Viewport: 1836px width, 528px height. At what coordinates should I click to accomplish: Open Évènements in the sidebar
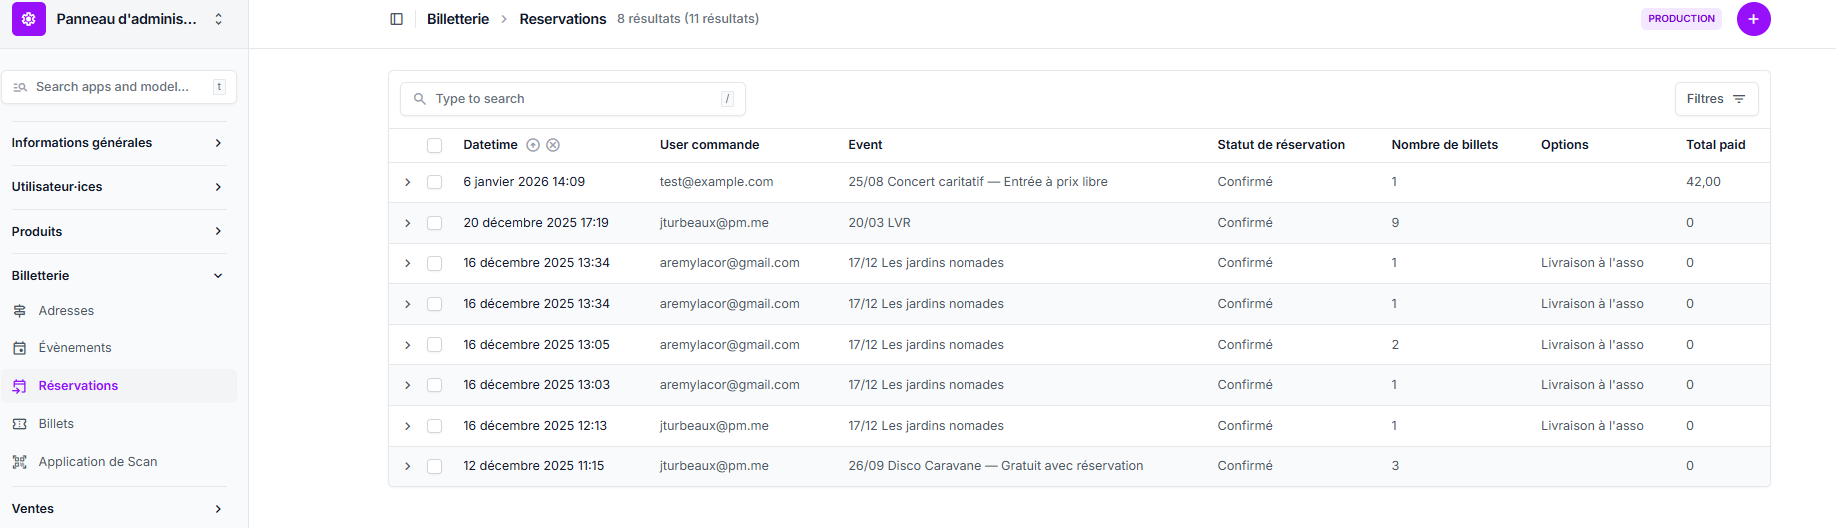point(75,348)
